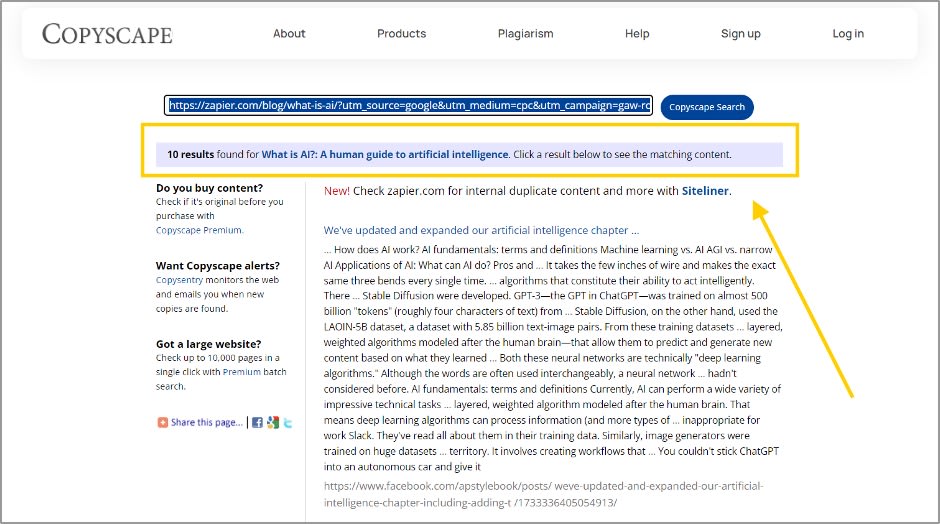The height and width of the screenshot is (524, 940).
Task: Open the Copysentry link
Action: point(179,280)
